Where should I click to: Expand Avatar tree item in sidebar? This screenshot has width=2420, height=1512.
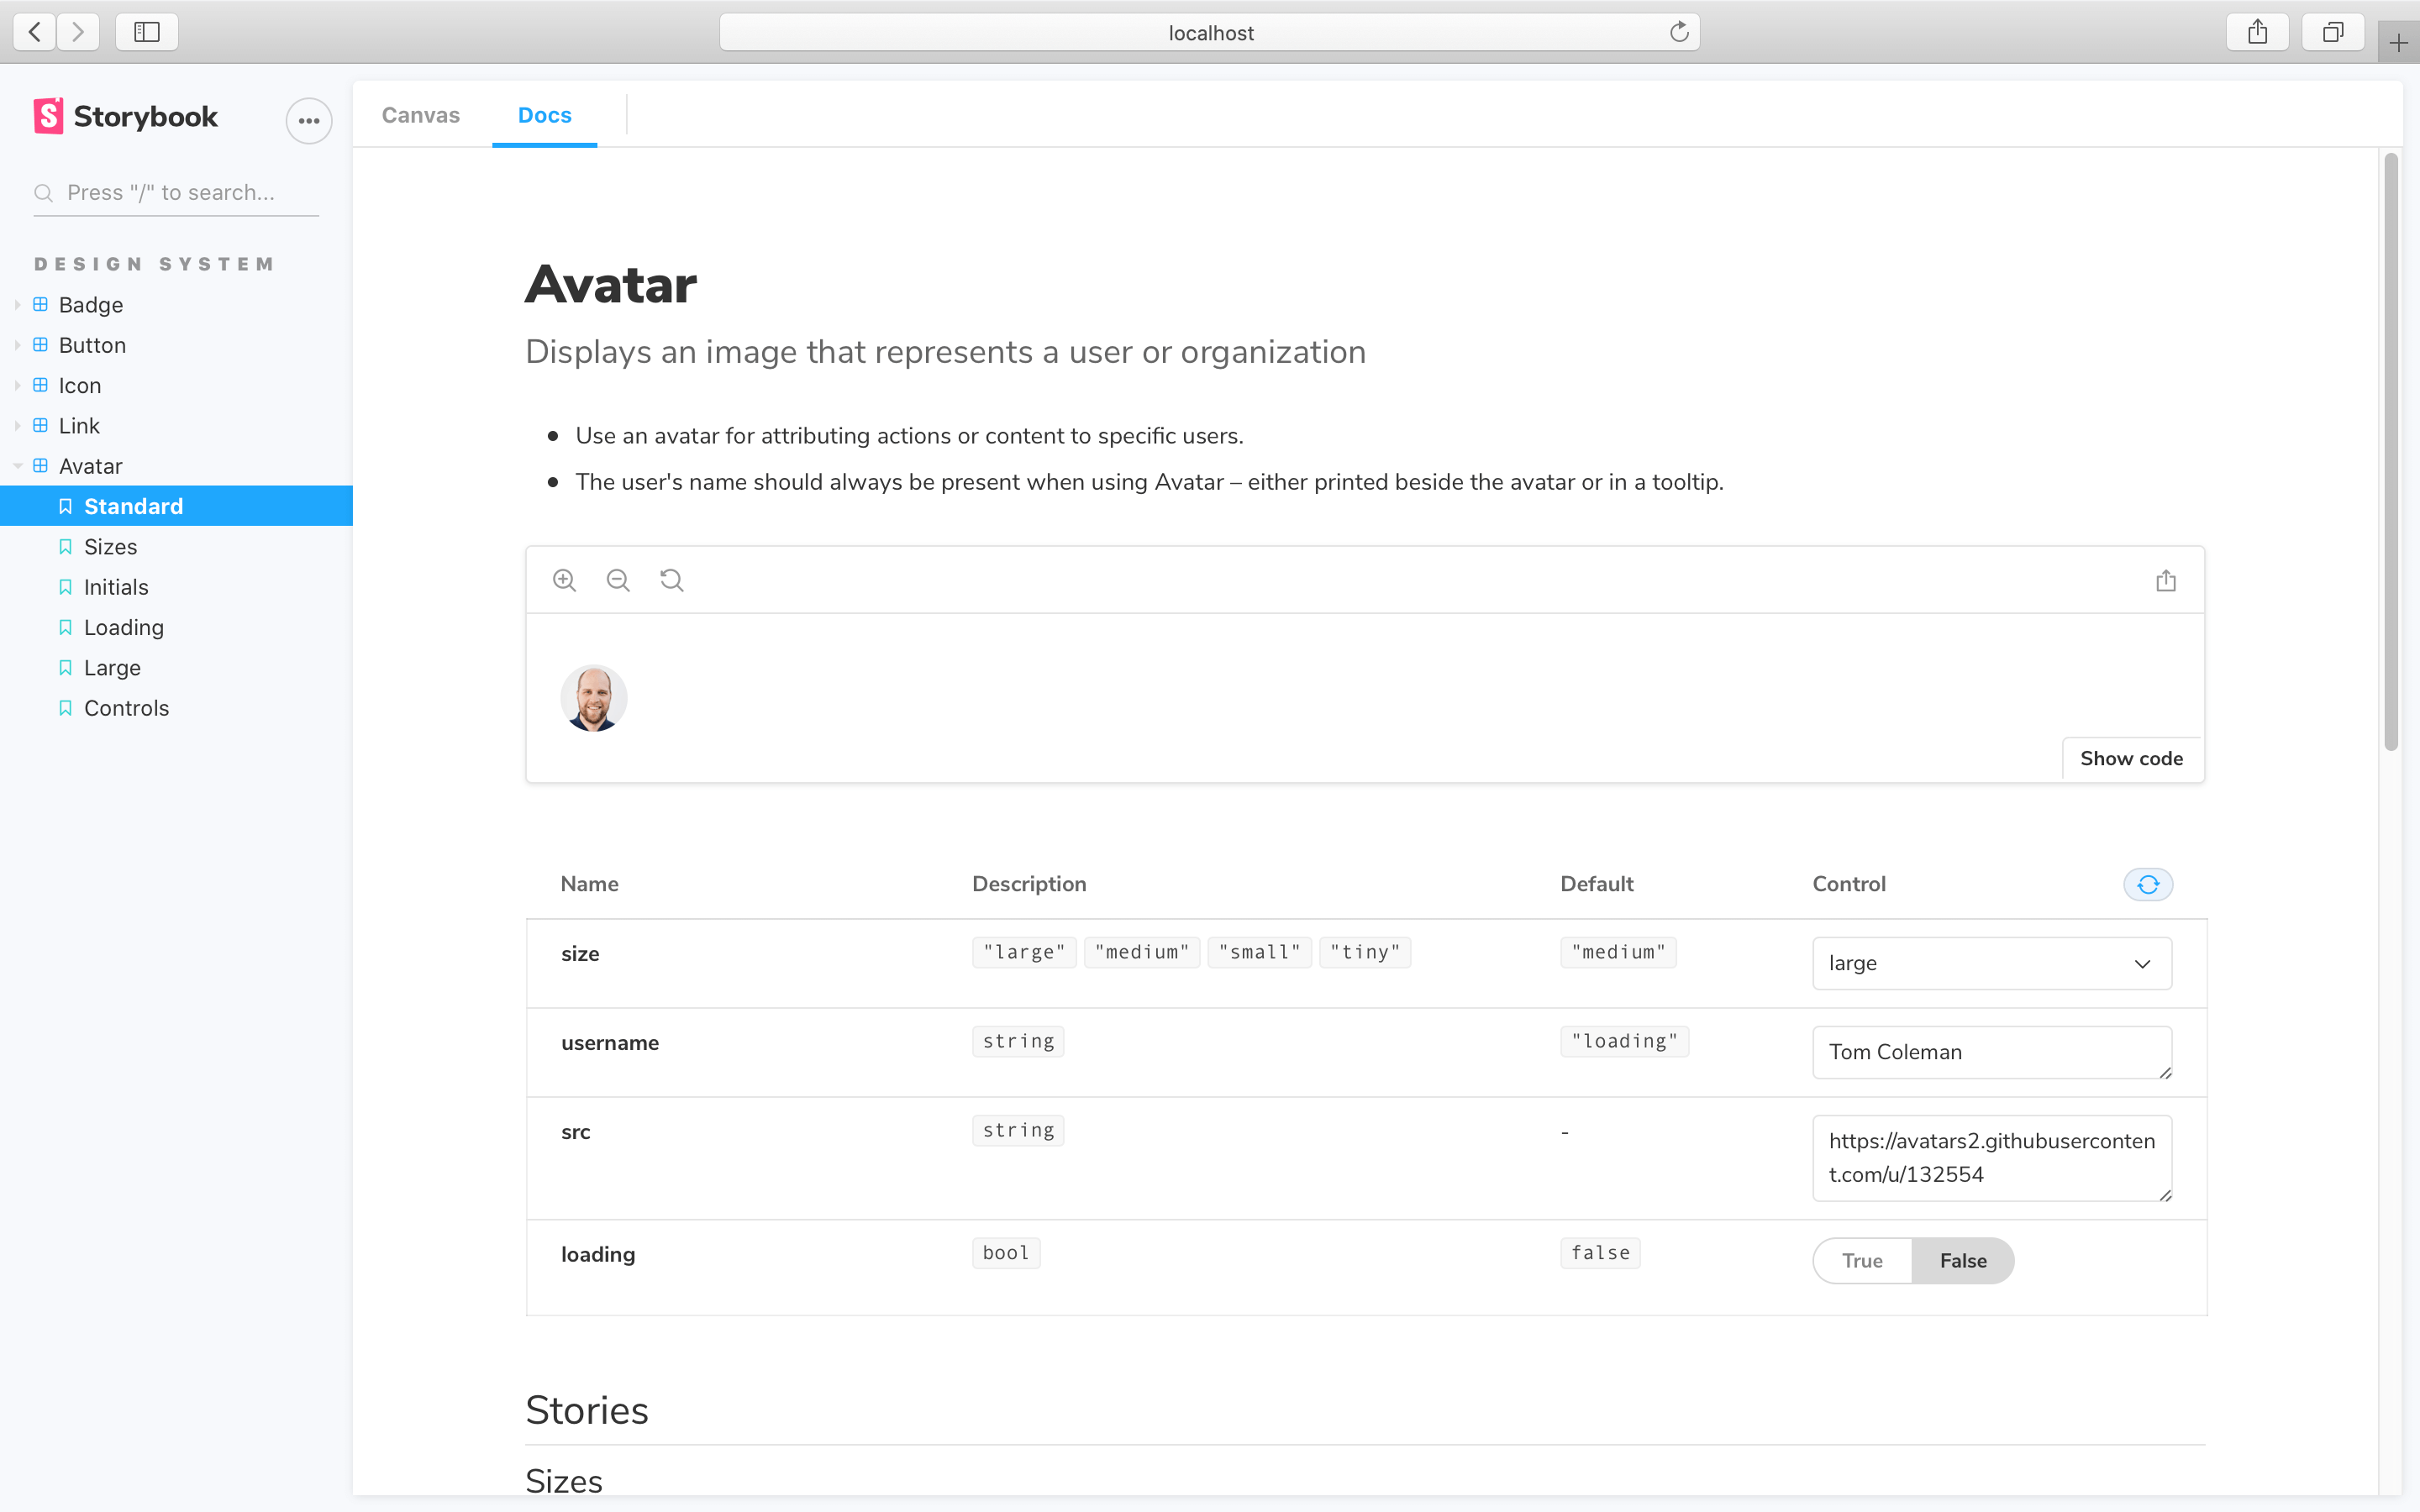click(x=14, y=465)
